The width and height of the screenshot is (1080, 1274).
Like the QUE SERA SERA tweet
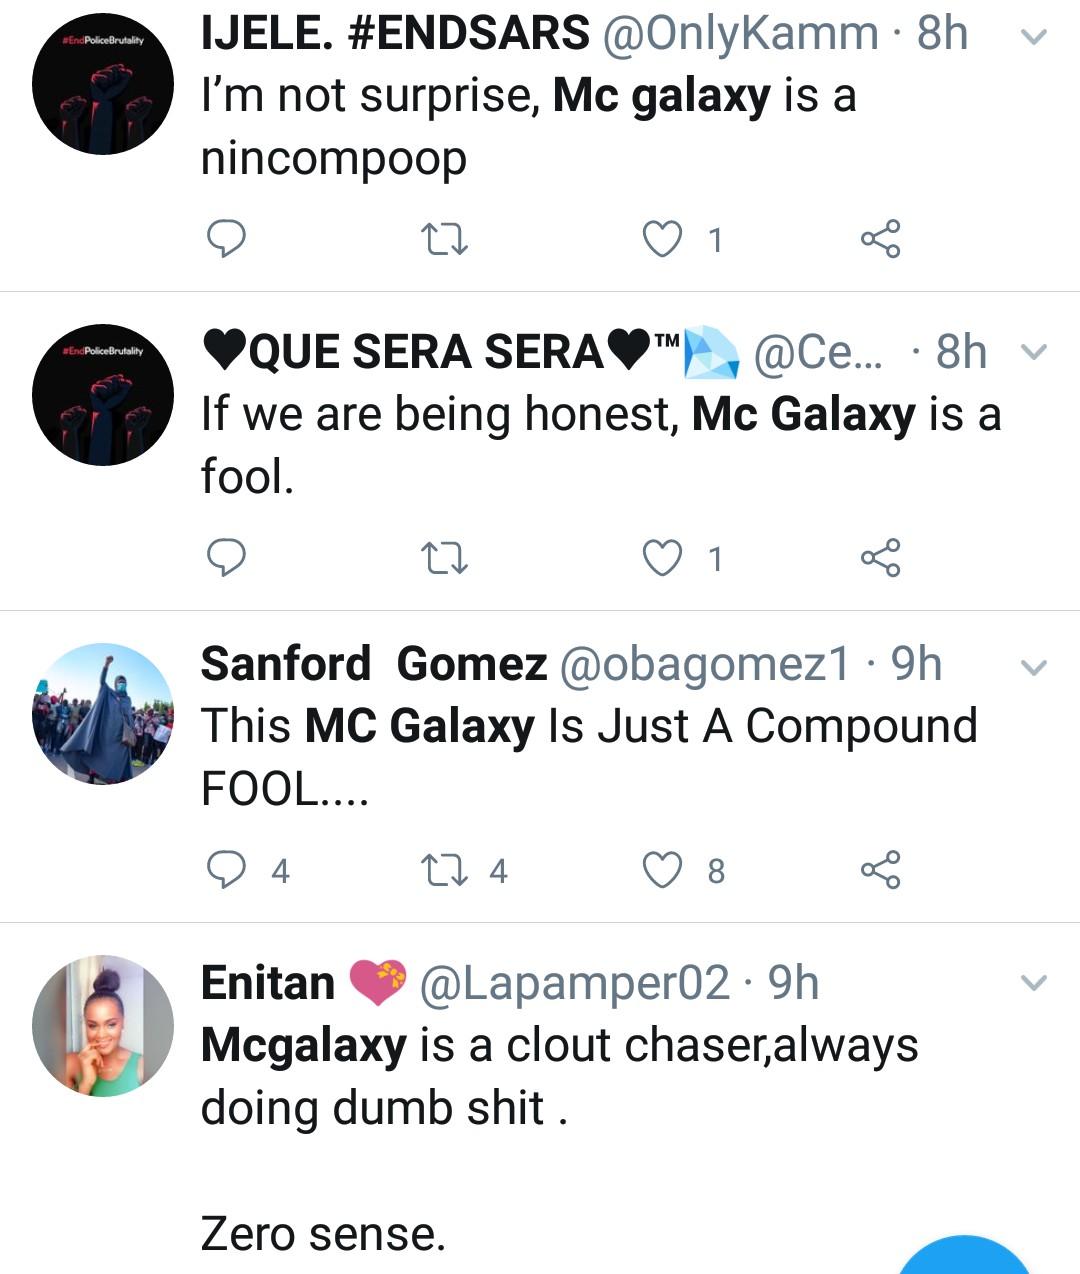pyautogui.click(x=661, y=558)
